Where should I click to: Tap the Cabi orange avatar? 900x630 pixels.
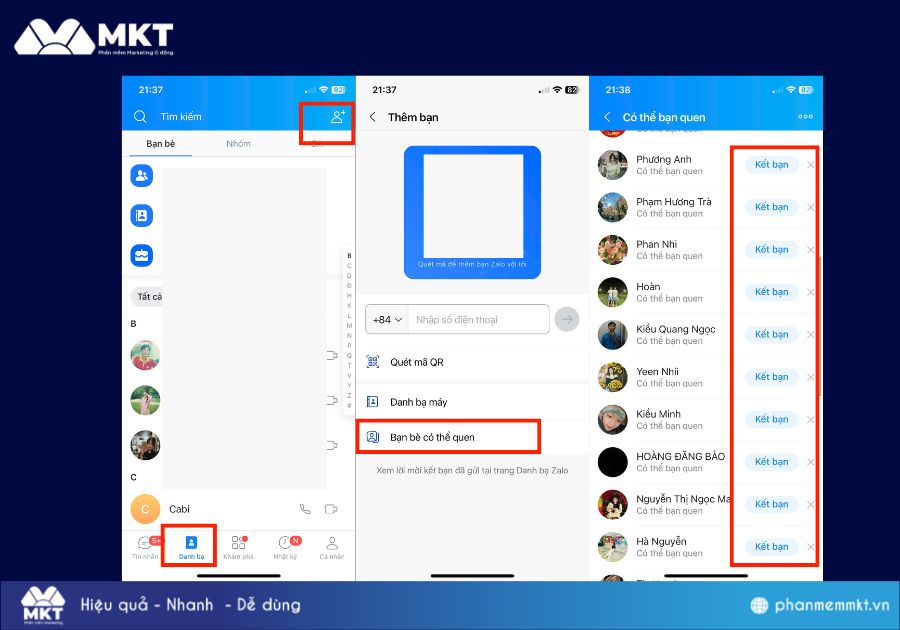(x=145, y=509)
